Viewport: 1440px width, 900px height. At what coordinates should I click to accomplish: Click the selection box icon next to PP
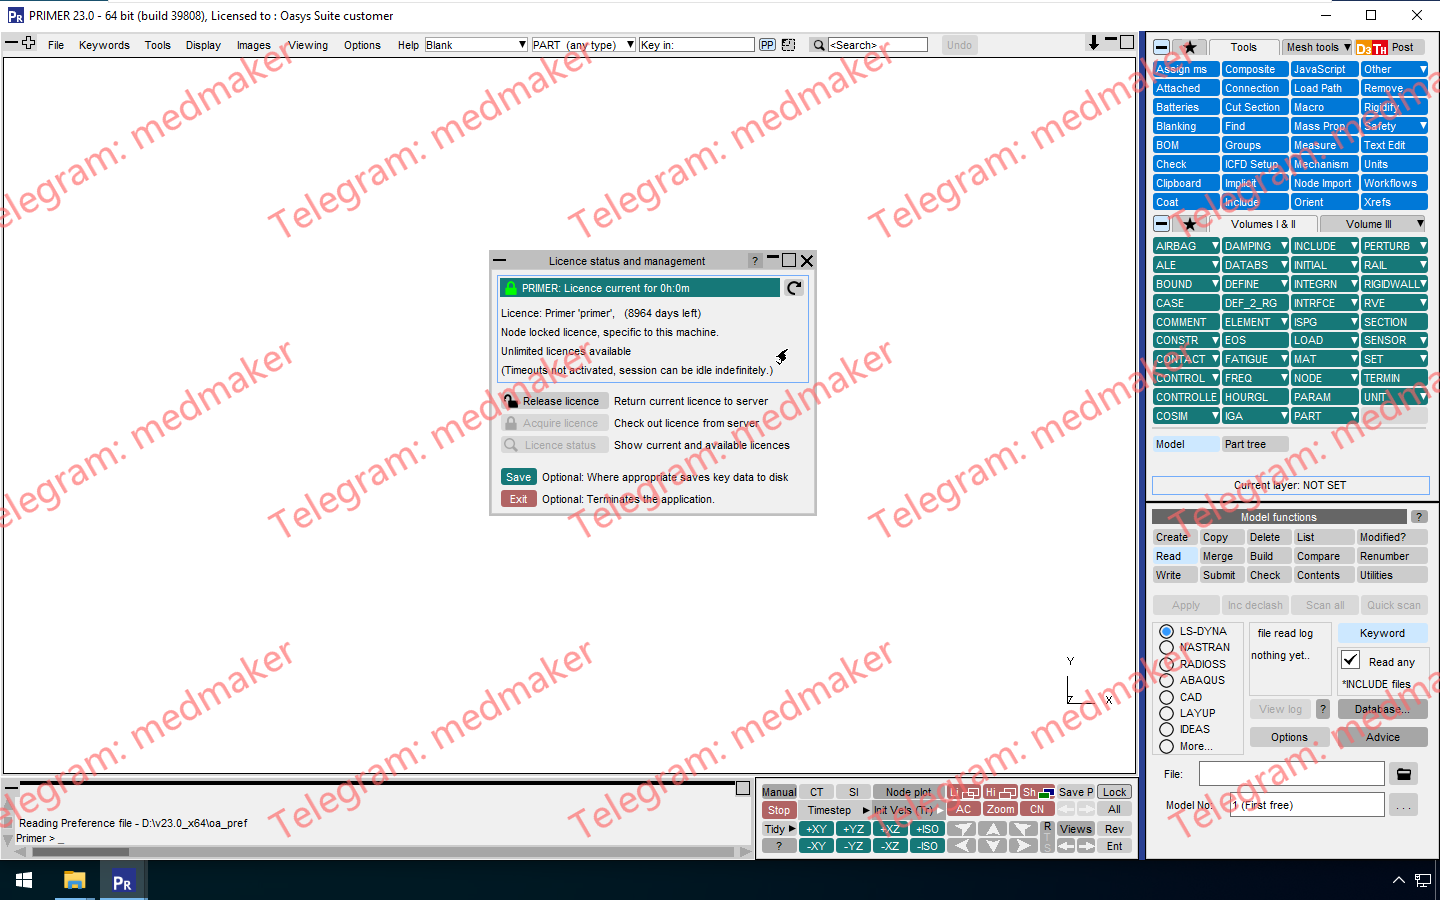click(788, 45)
